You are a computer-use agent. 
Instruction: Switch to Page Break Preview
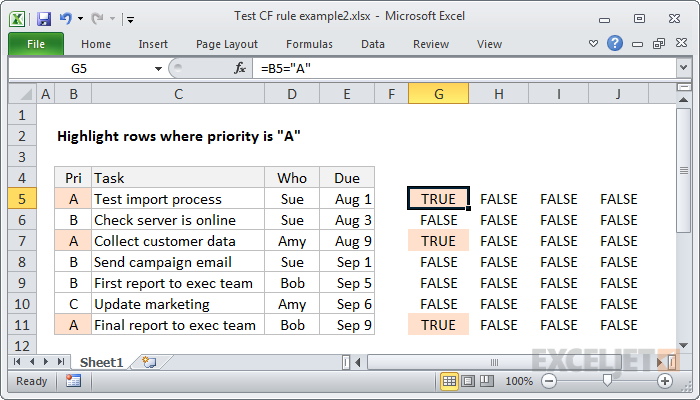487,381
